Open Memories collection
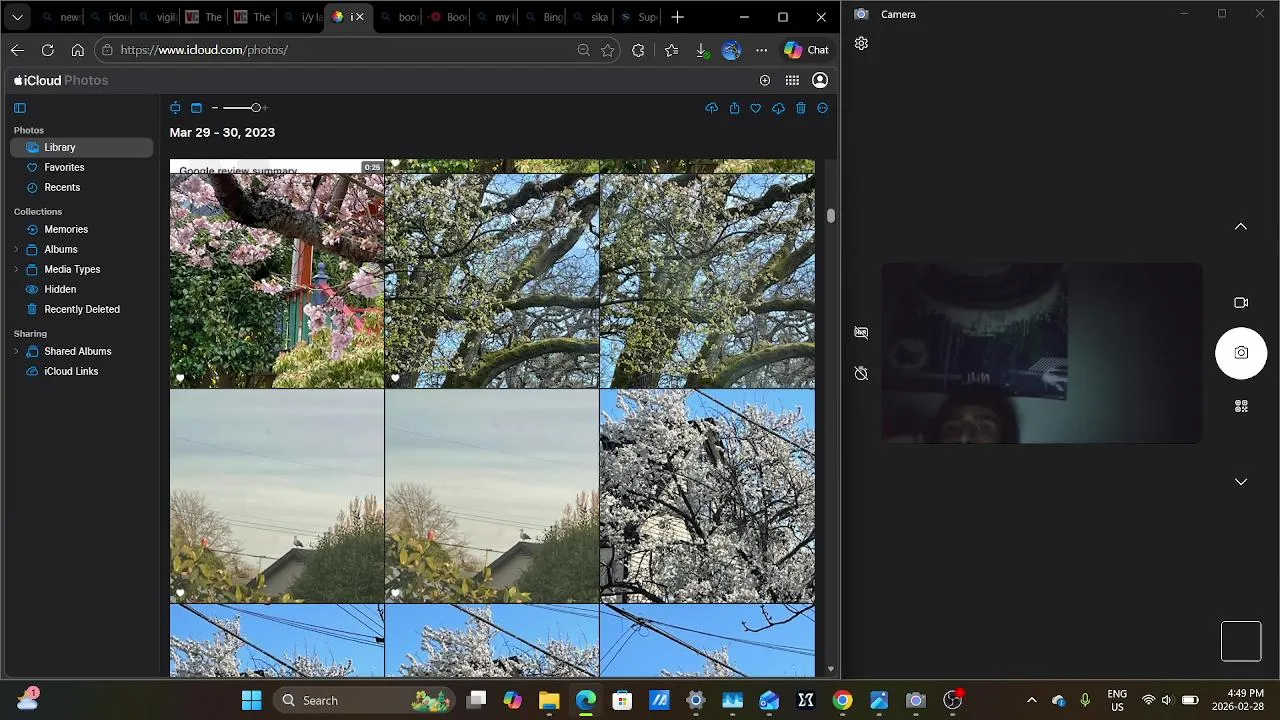The height and width of the screenshot is (720, 1280). tap(82, 229)
